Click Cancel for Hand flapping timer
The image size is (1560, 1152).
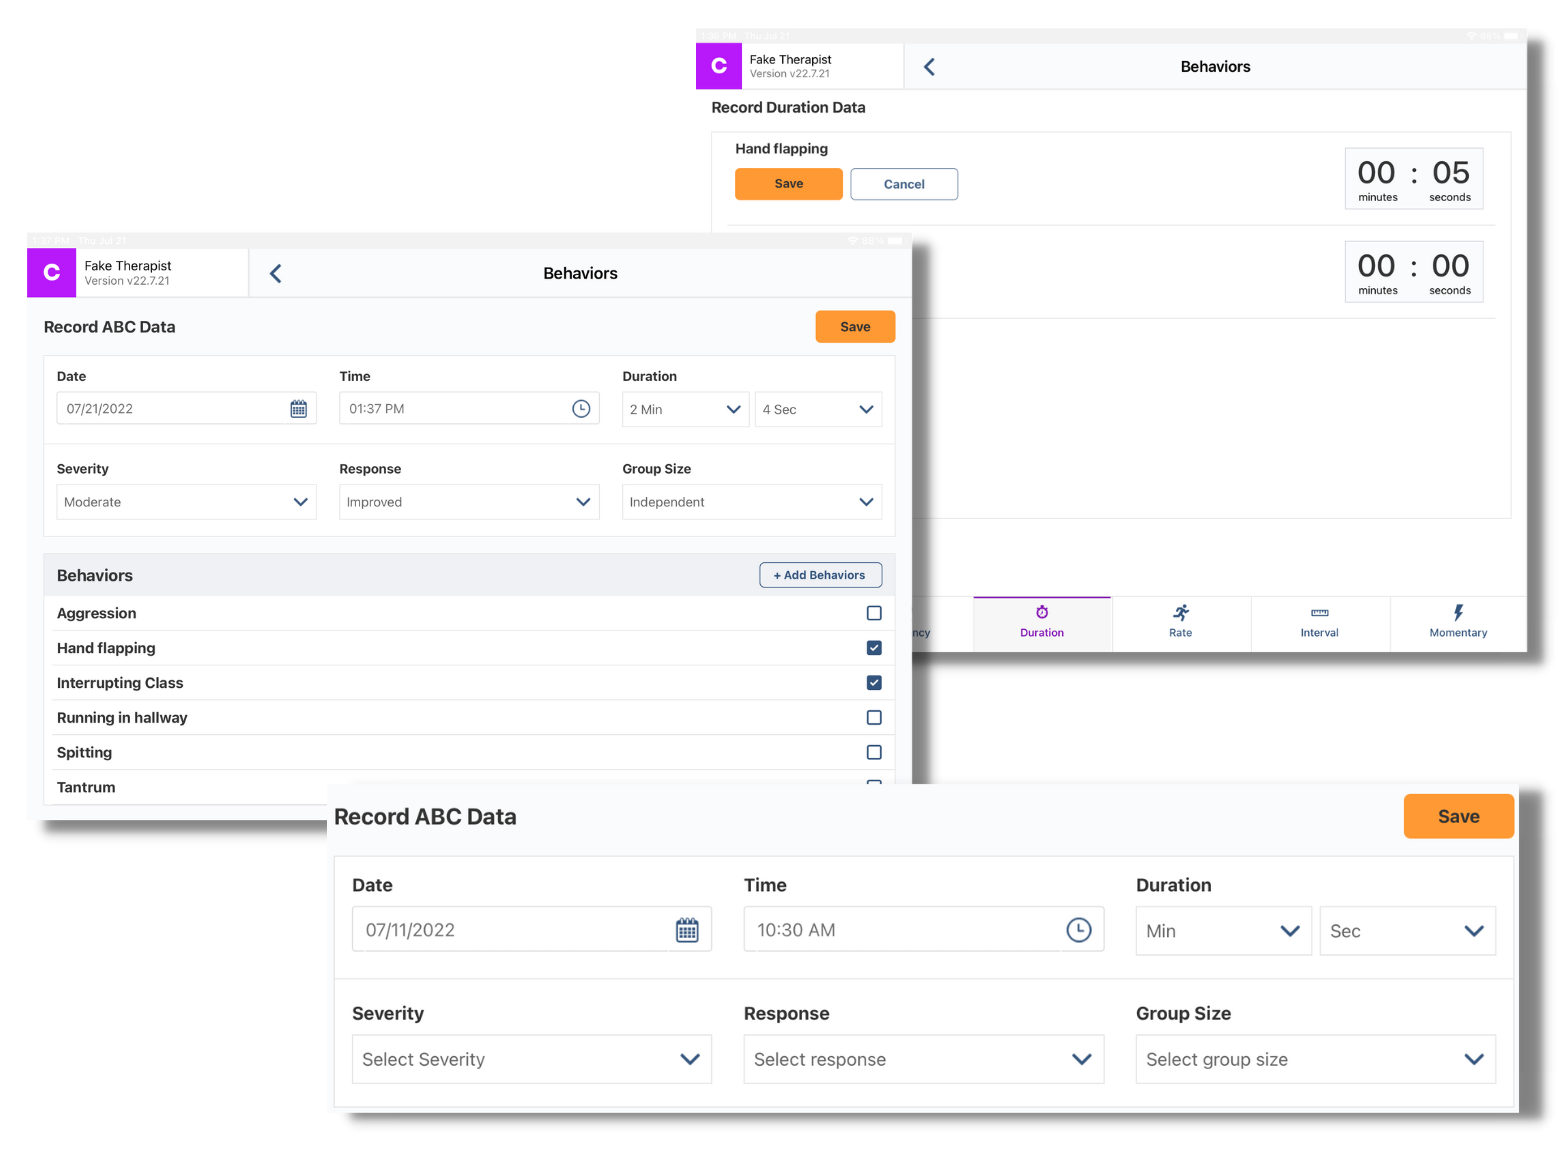[904, 184]
